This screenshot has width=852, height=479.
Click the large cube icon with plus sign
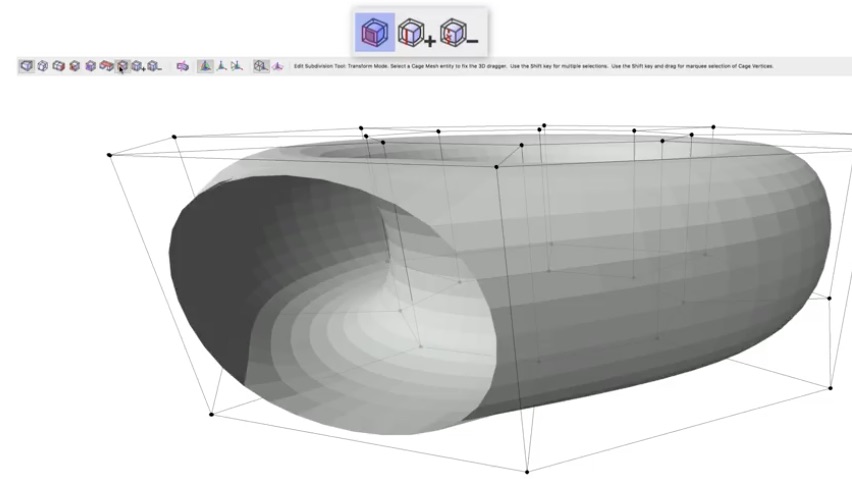[x=417, y=33]
